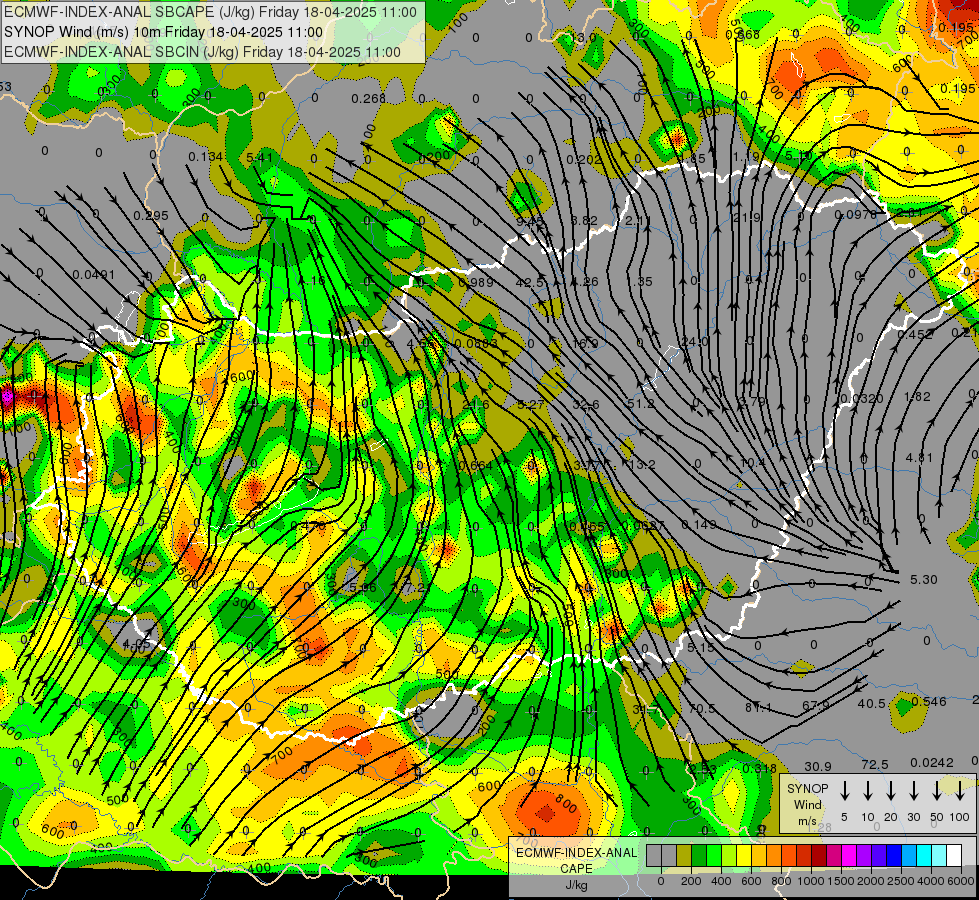Click the map value 32.6
The image size is (979, 900).
tap(586, 404)
